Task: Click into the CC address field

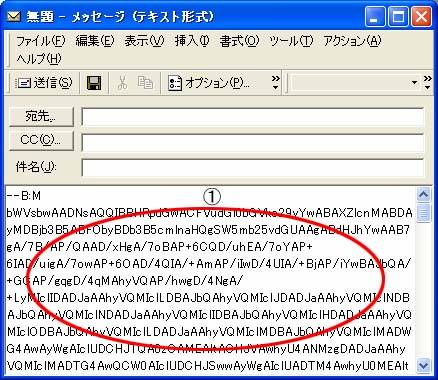Action: 253,142
